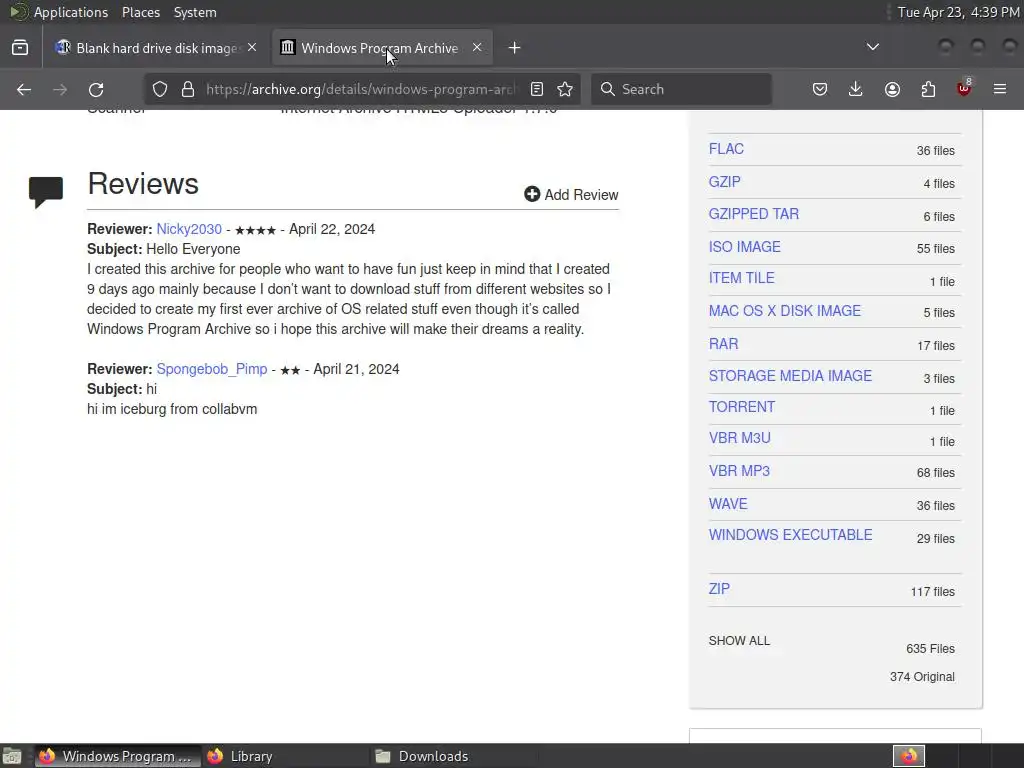Open the MAC OS X DISK IMAGE option

point(785,311)
